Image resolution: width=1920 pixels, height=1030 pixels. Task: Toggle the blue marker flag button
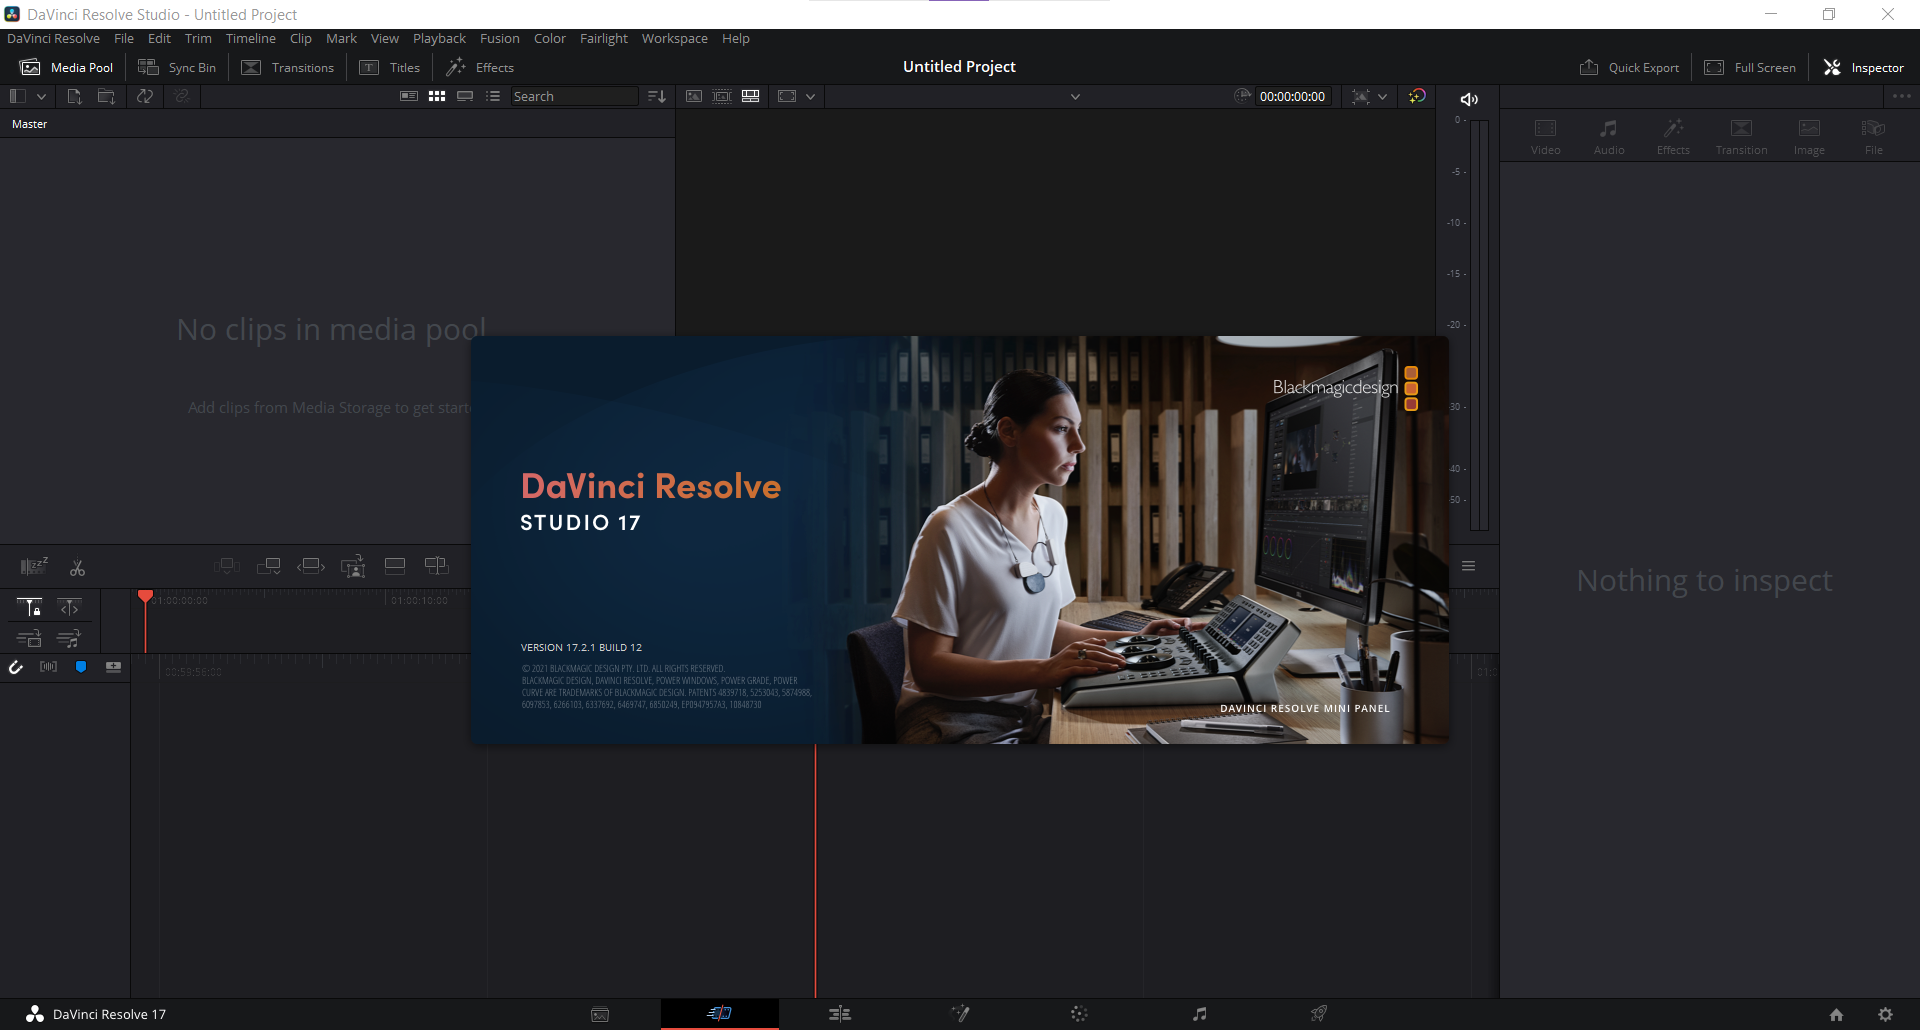pos(81,667)
